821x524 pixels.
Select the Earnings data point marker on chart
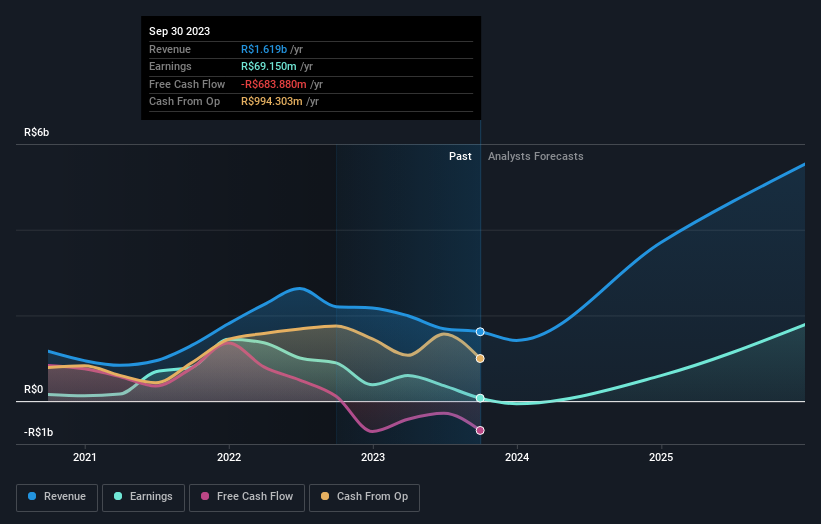(480, 398)
